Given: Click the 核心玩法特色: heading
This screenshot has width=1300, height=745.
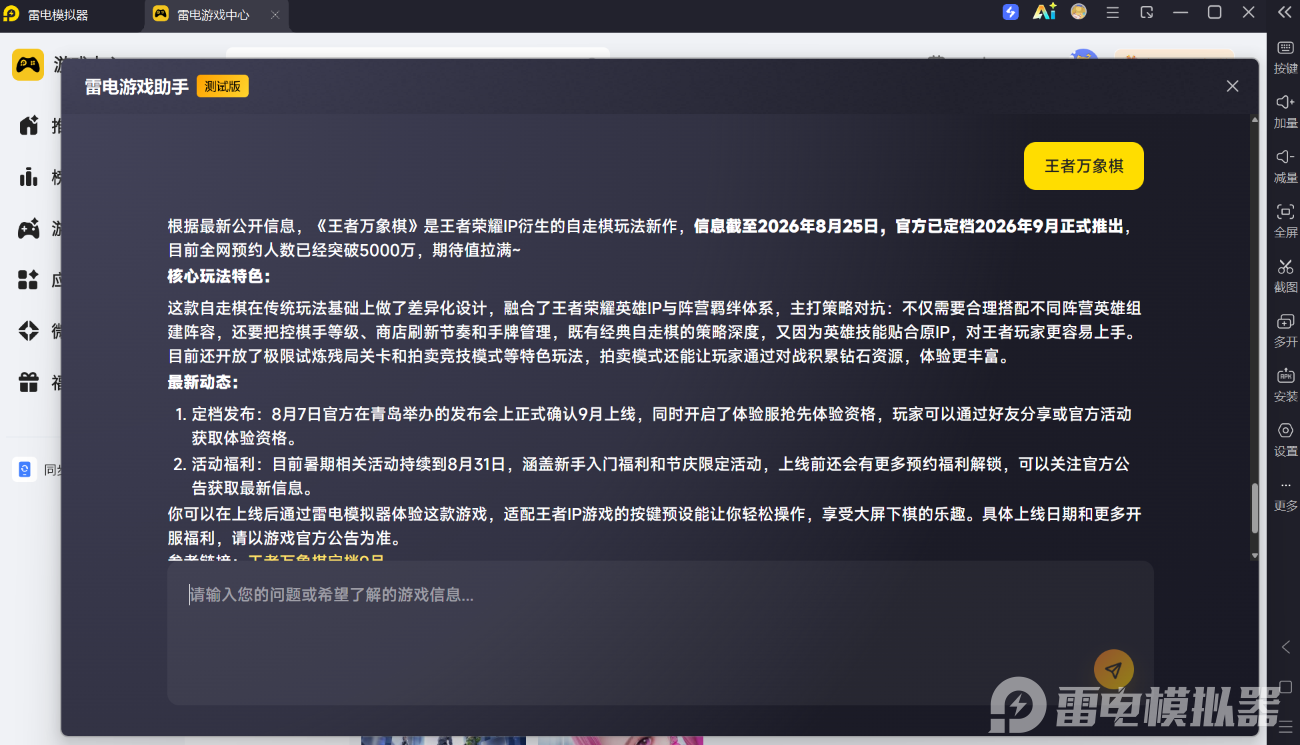Looking at the screenshot, I should (x=219, y=276).
